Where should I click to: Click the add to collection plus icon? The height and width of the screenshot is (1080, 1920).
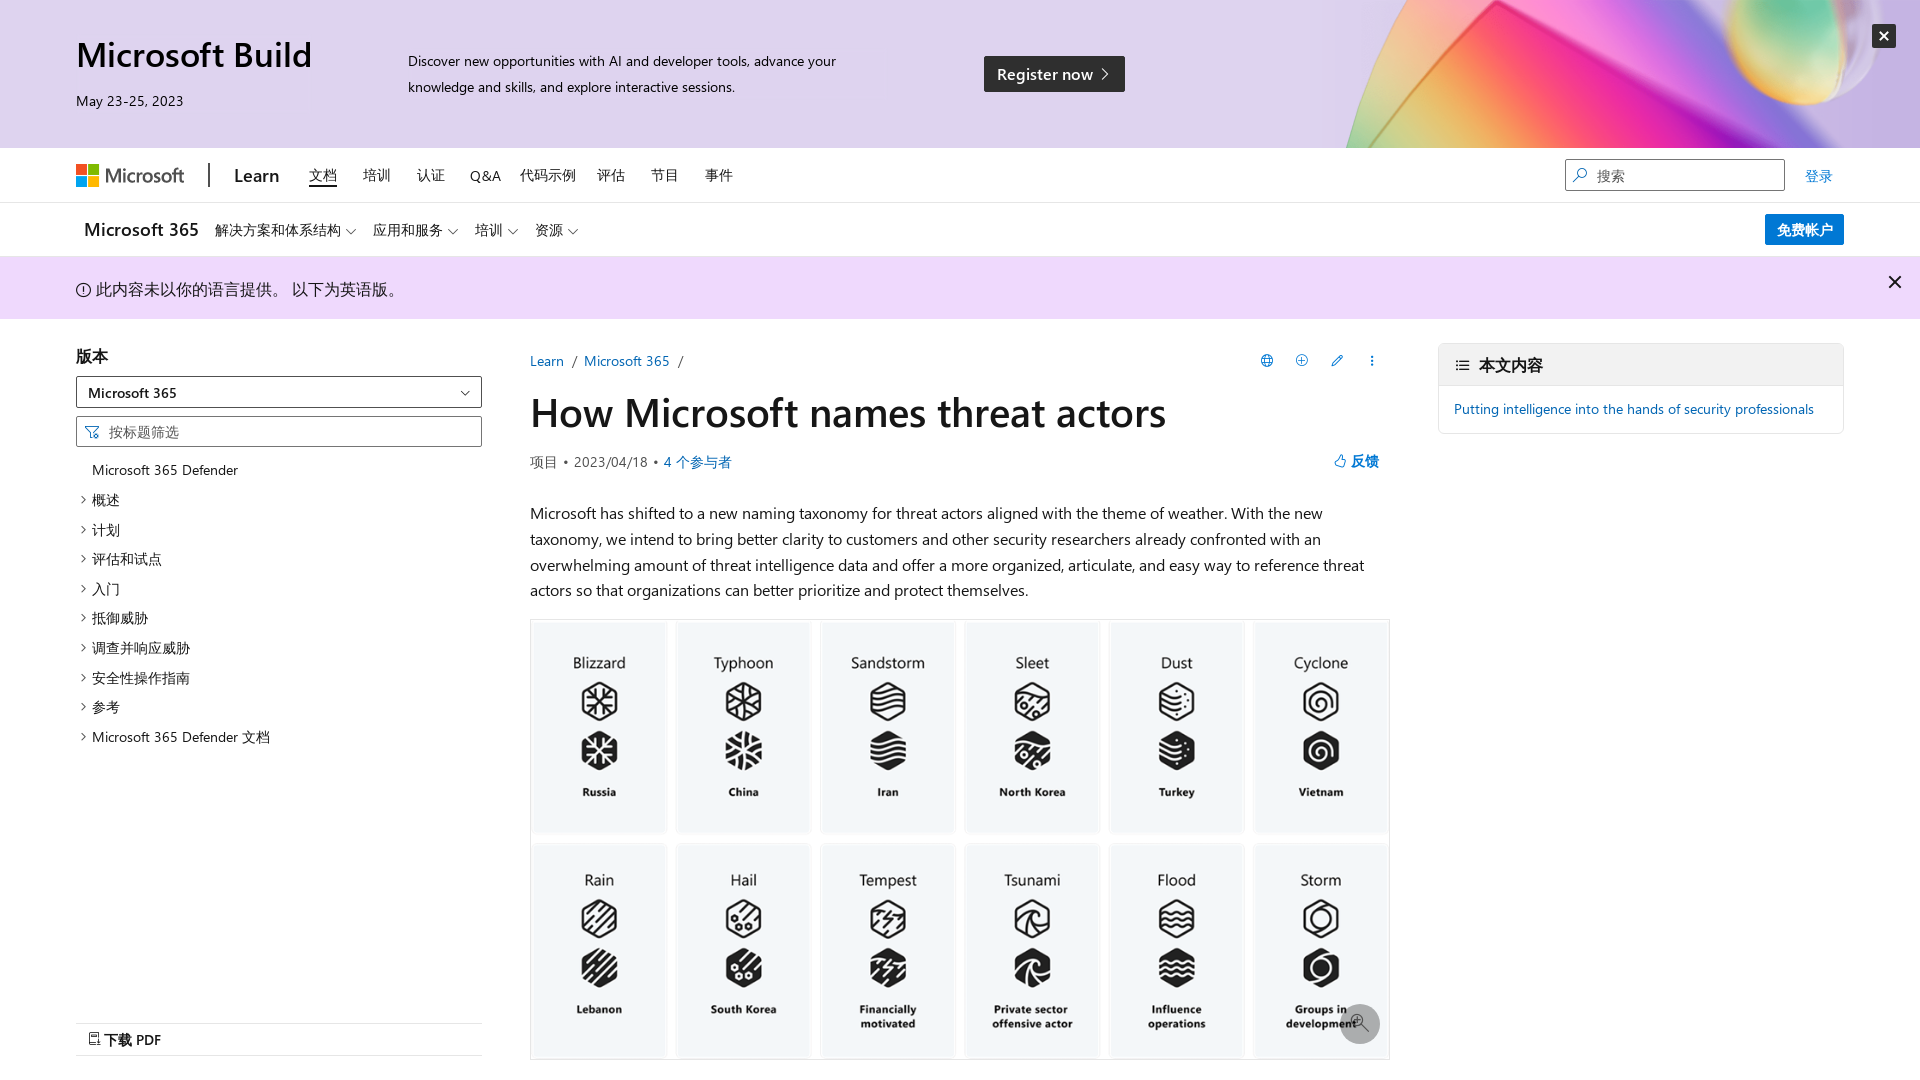(x=1302, y=361)
